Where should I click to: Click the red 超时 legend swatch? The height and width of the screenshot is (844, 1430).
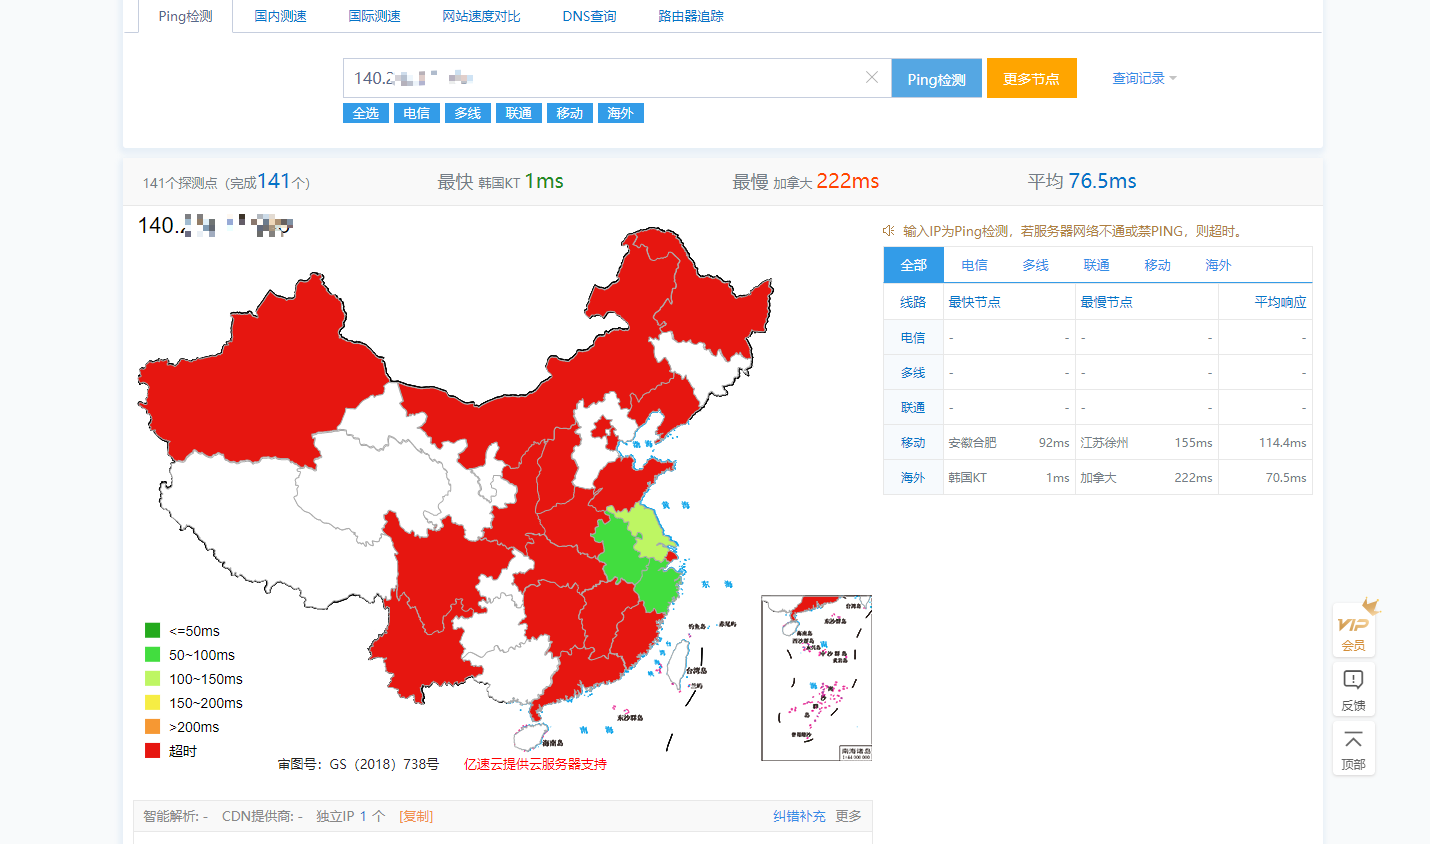pos(152,751)
